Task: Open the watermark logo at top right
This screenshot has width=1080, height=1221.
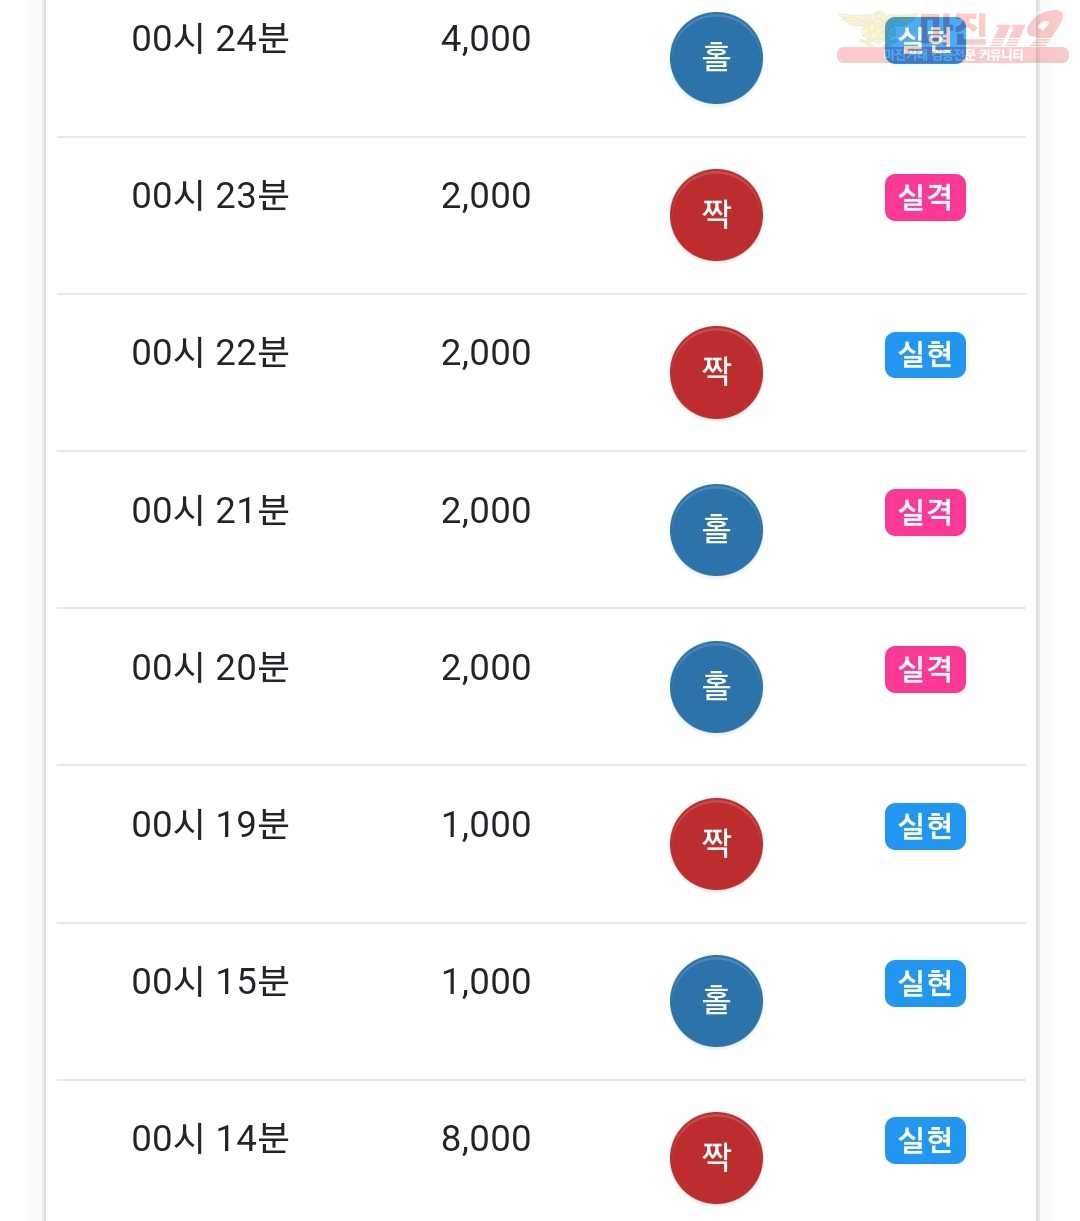Action: pos(952,37)
